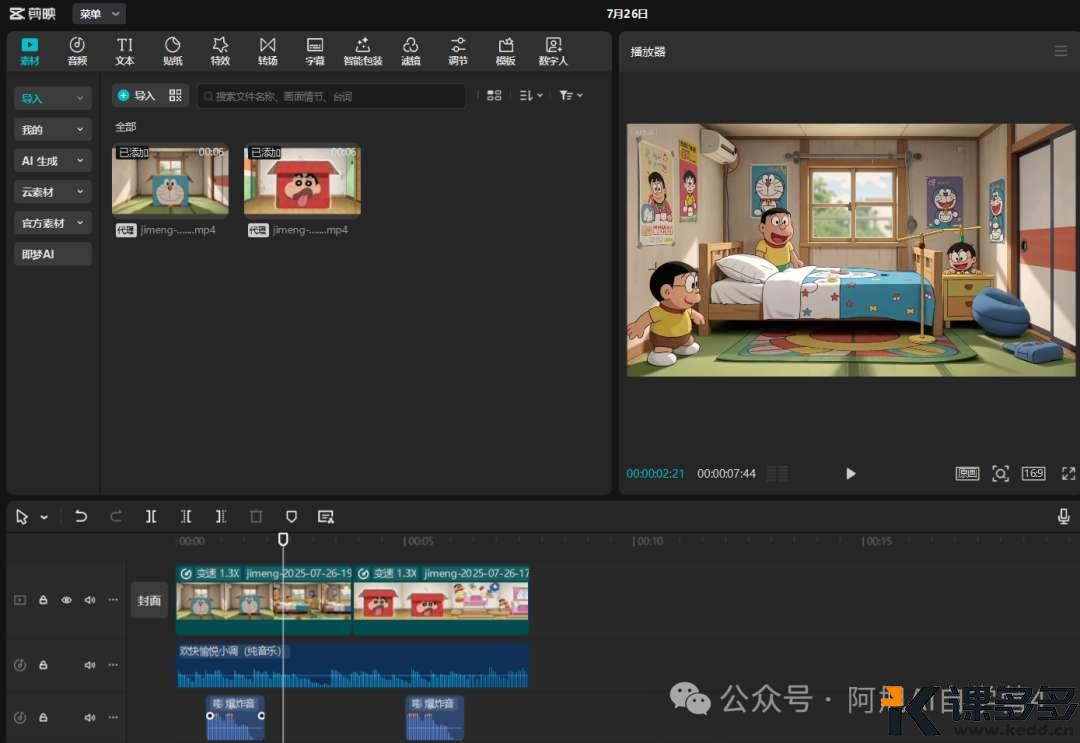
Task: Delete the right part at the playhead
Action: coord(221,516)
